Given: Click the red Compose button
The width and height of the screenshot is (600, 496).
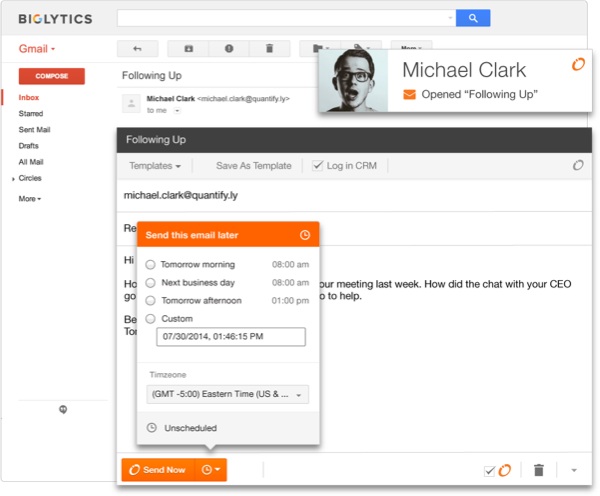Looking at the screenshot, I should 51,76.
